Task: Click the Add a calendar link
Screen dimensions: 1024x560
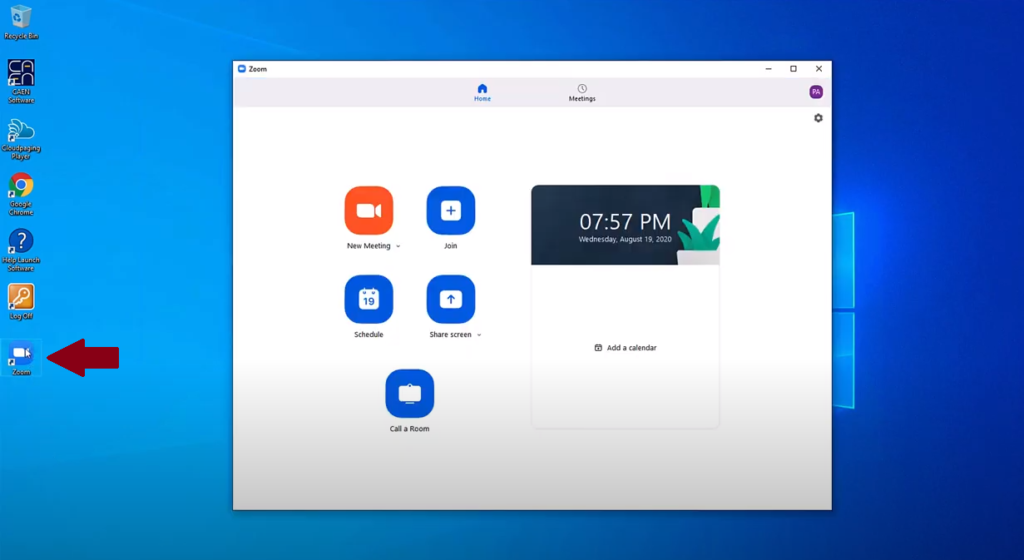Action: click(625, 348)
